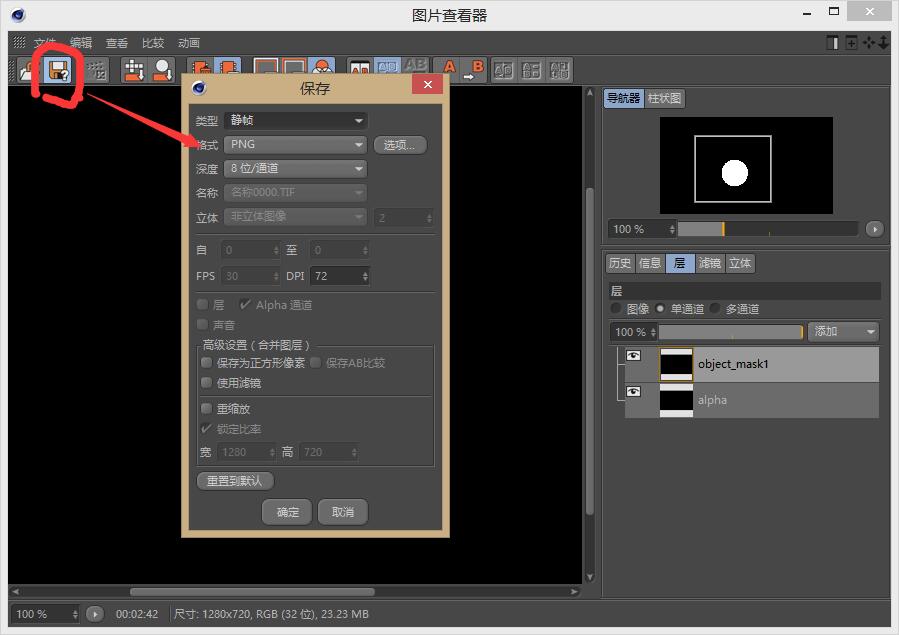Open the 类型 dropdown showing 静帧

tap(296, 120)
